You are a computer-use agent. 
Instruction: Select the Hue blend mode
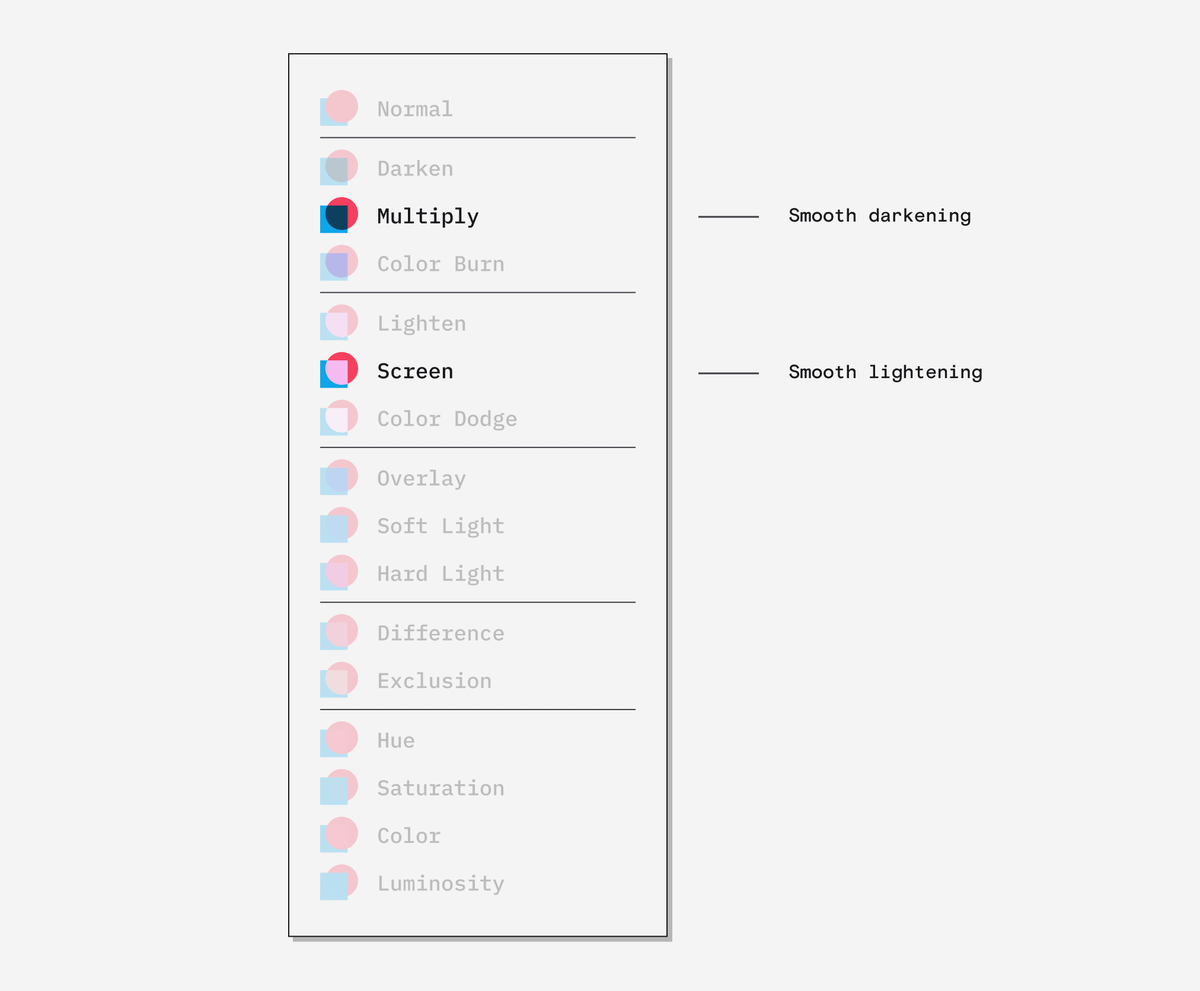click(396, 740)
